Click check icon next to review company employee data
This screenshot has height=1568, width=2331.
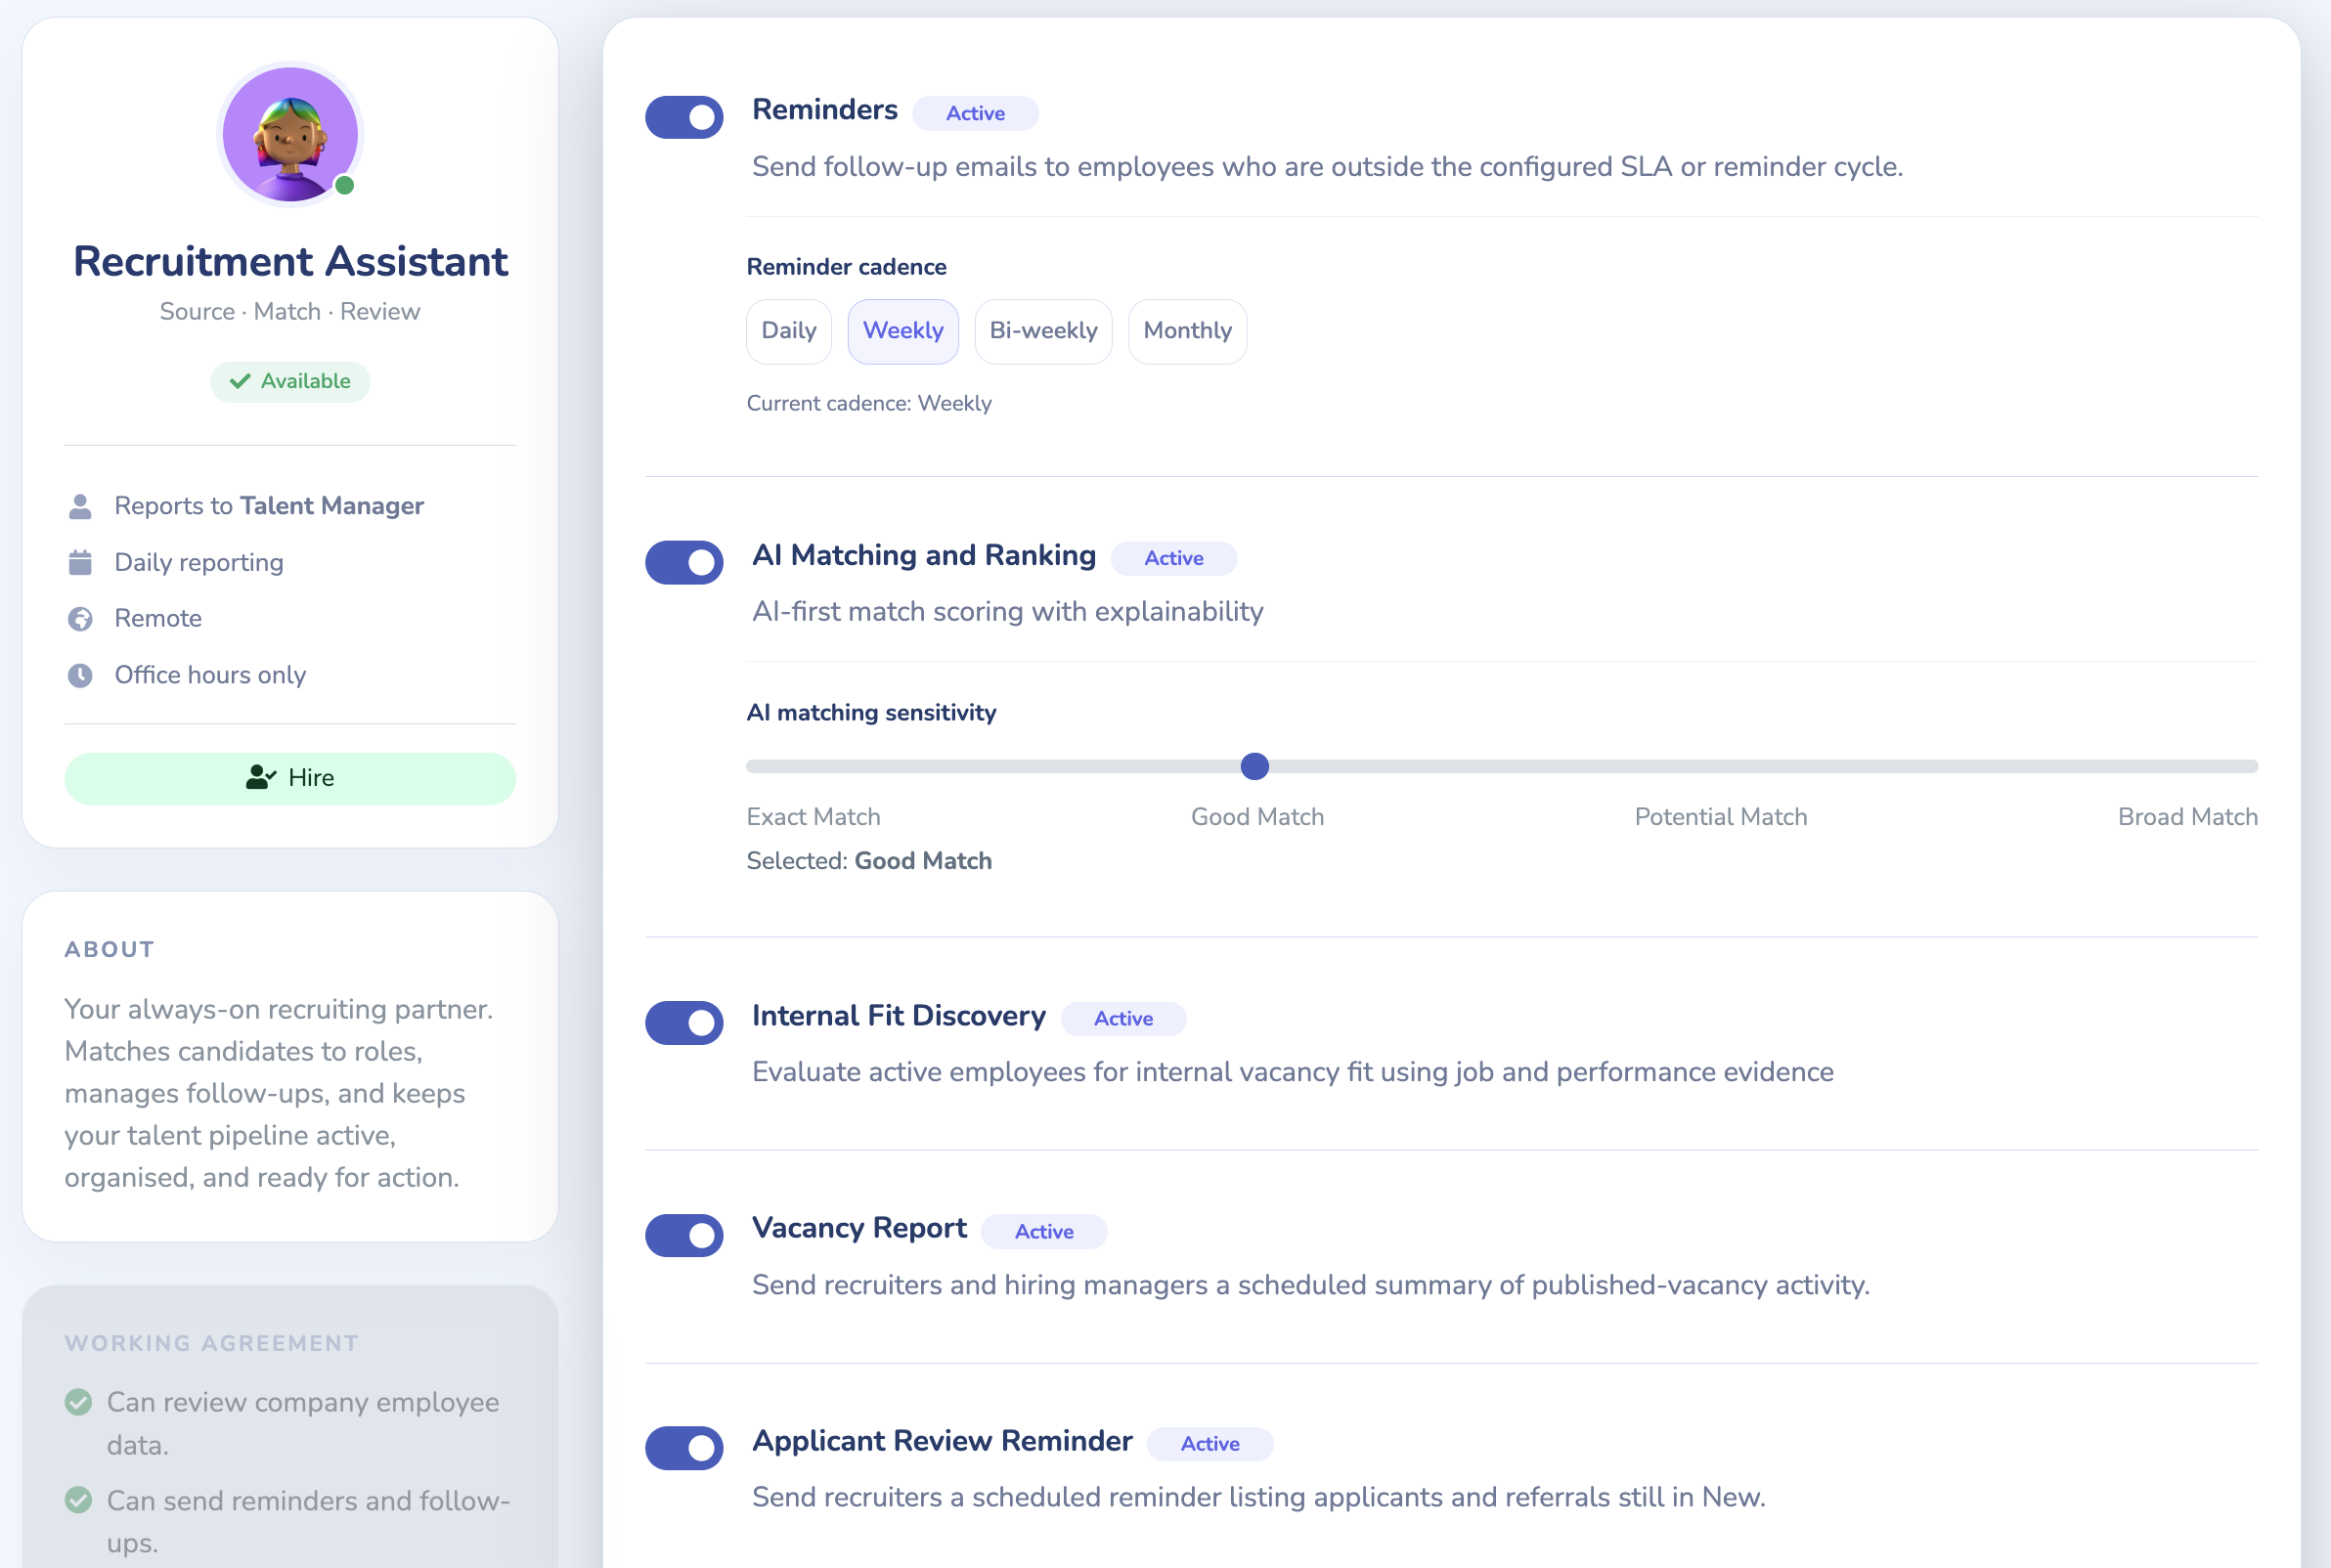pyautogui.click(x=78, y=1402)
